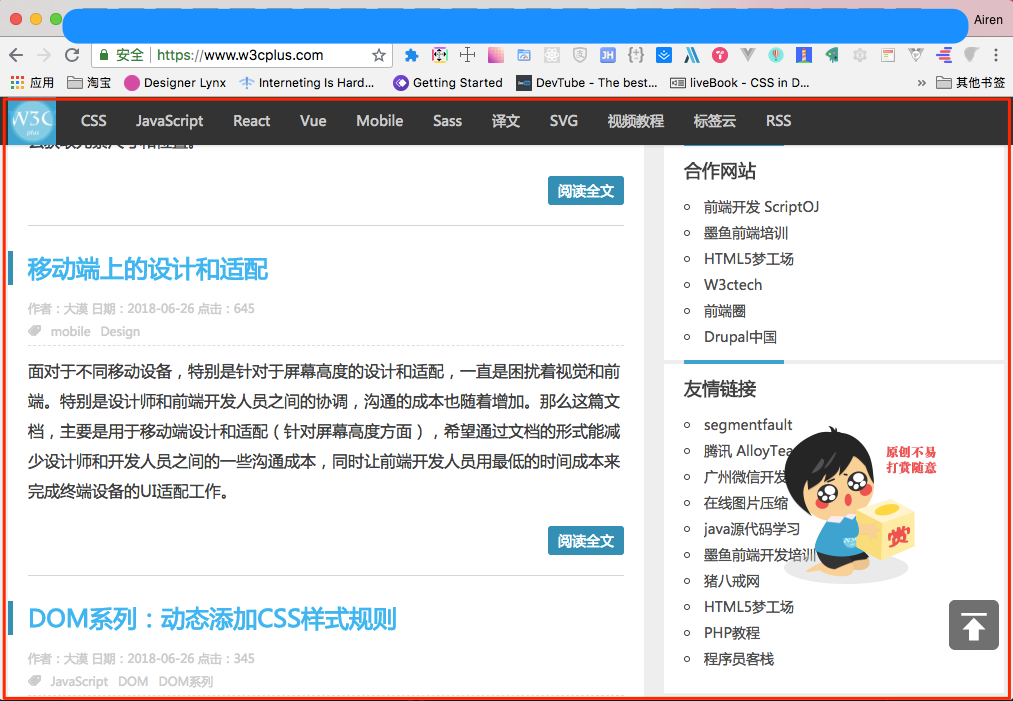
Task: Open the 视频教程 nav item
Action: [635, 121]
